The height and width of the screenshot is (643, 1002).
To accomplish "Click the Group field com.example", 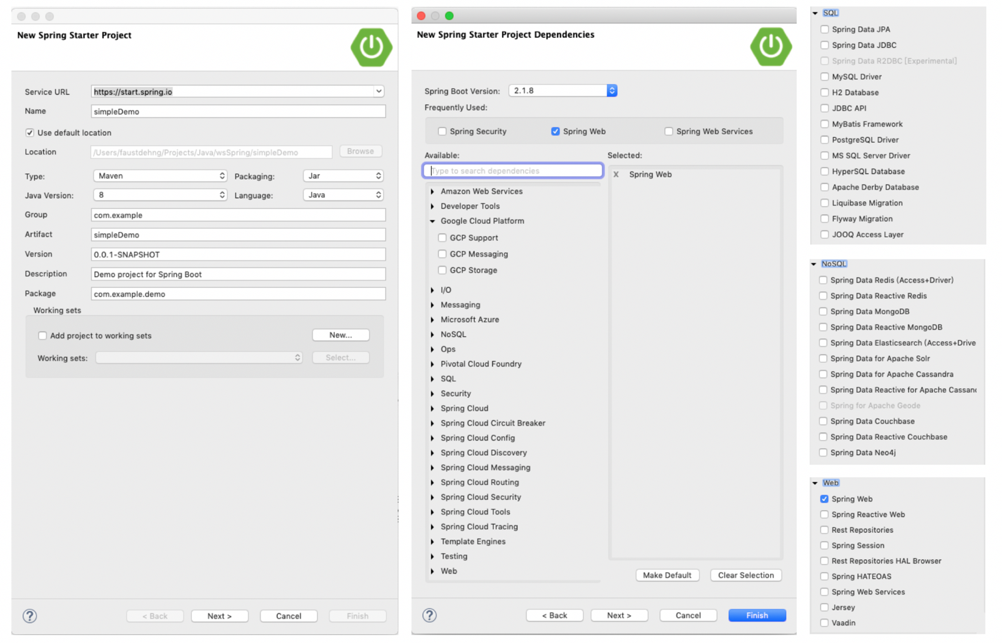I will pos(238,215).
